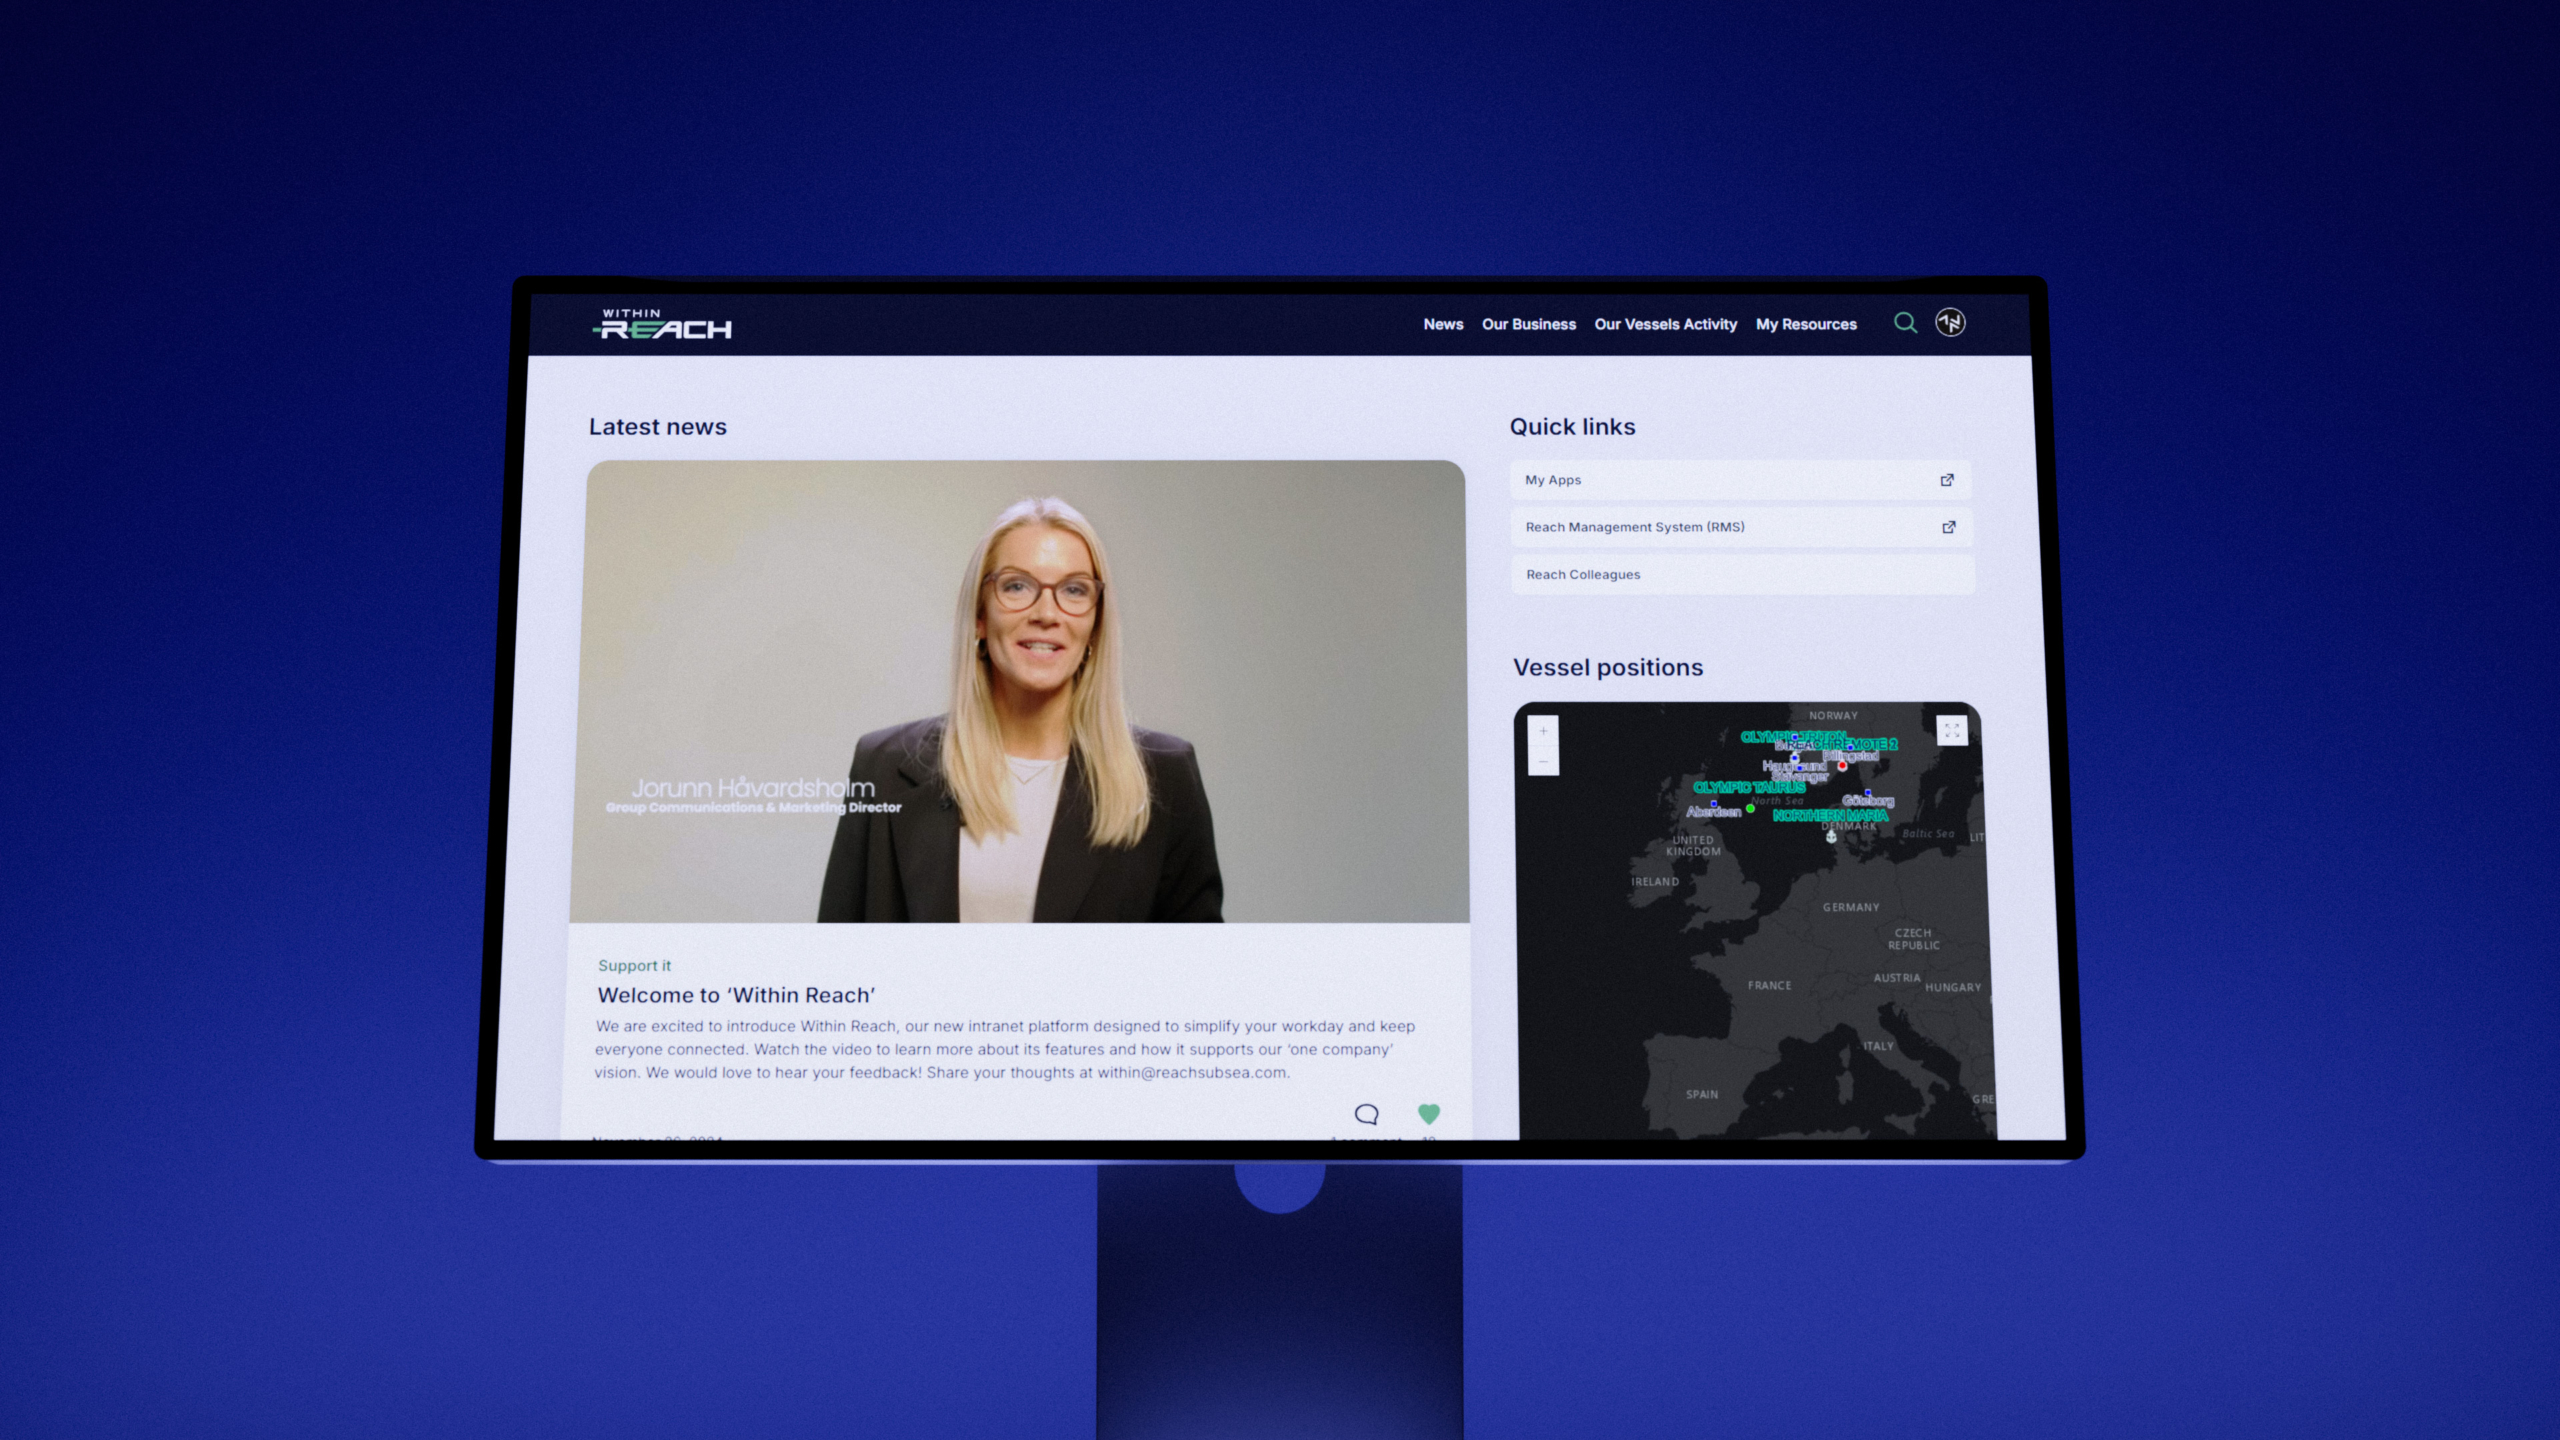Open the Our Vessels Activity menu
The image size is (2560, 1440).
coord(1665,324)
